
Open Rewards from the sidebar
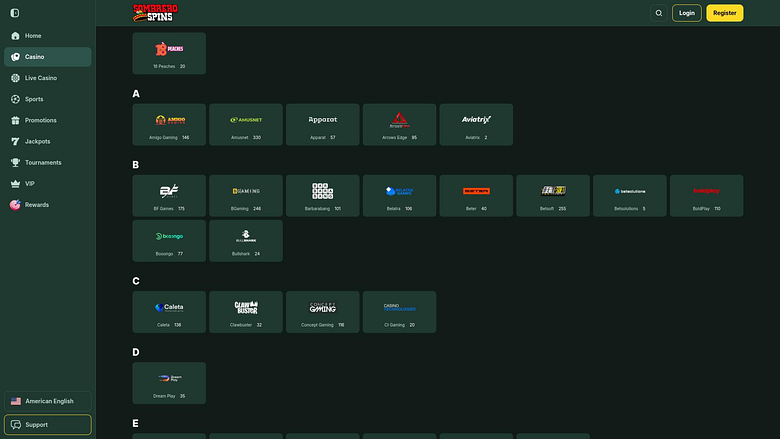(x=48, y=205)
